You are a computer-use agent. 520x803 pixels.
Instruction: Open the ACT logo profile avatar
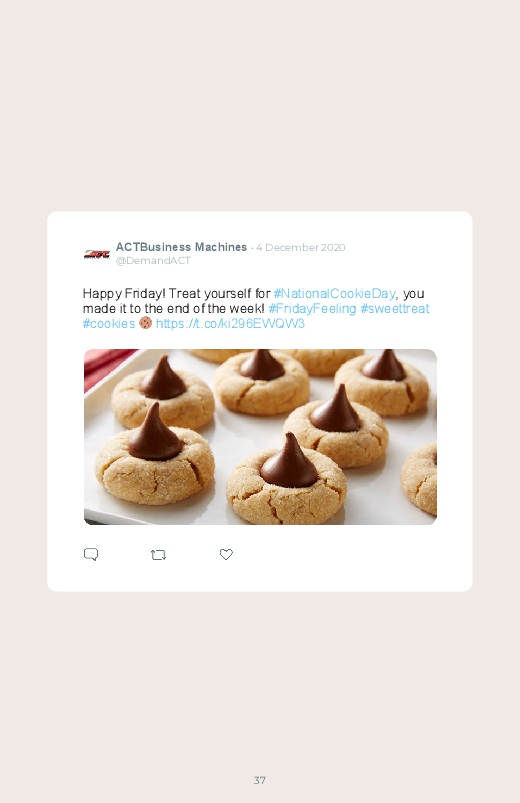97,254
